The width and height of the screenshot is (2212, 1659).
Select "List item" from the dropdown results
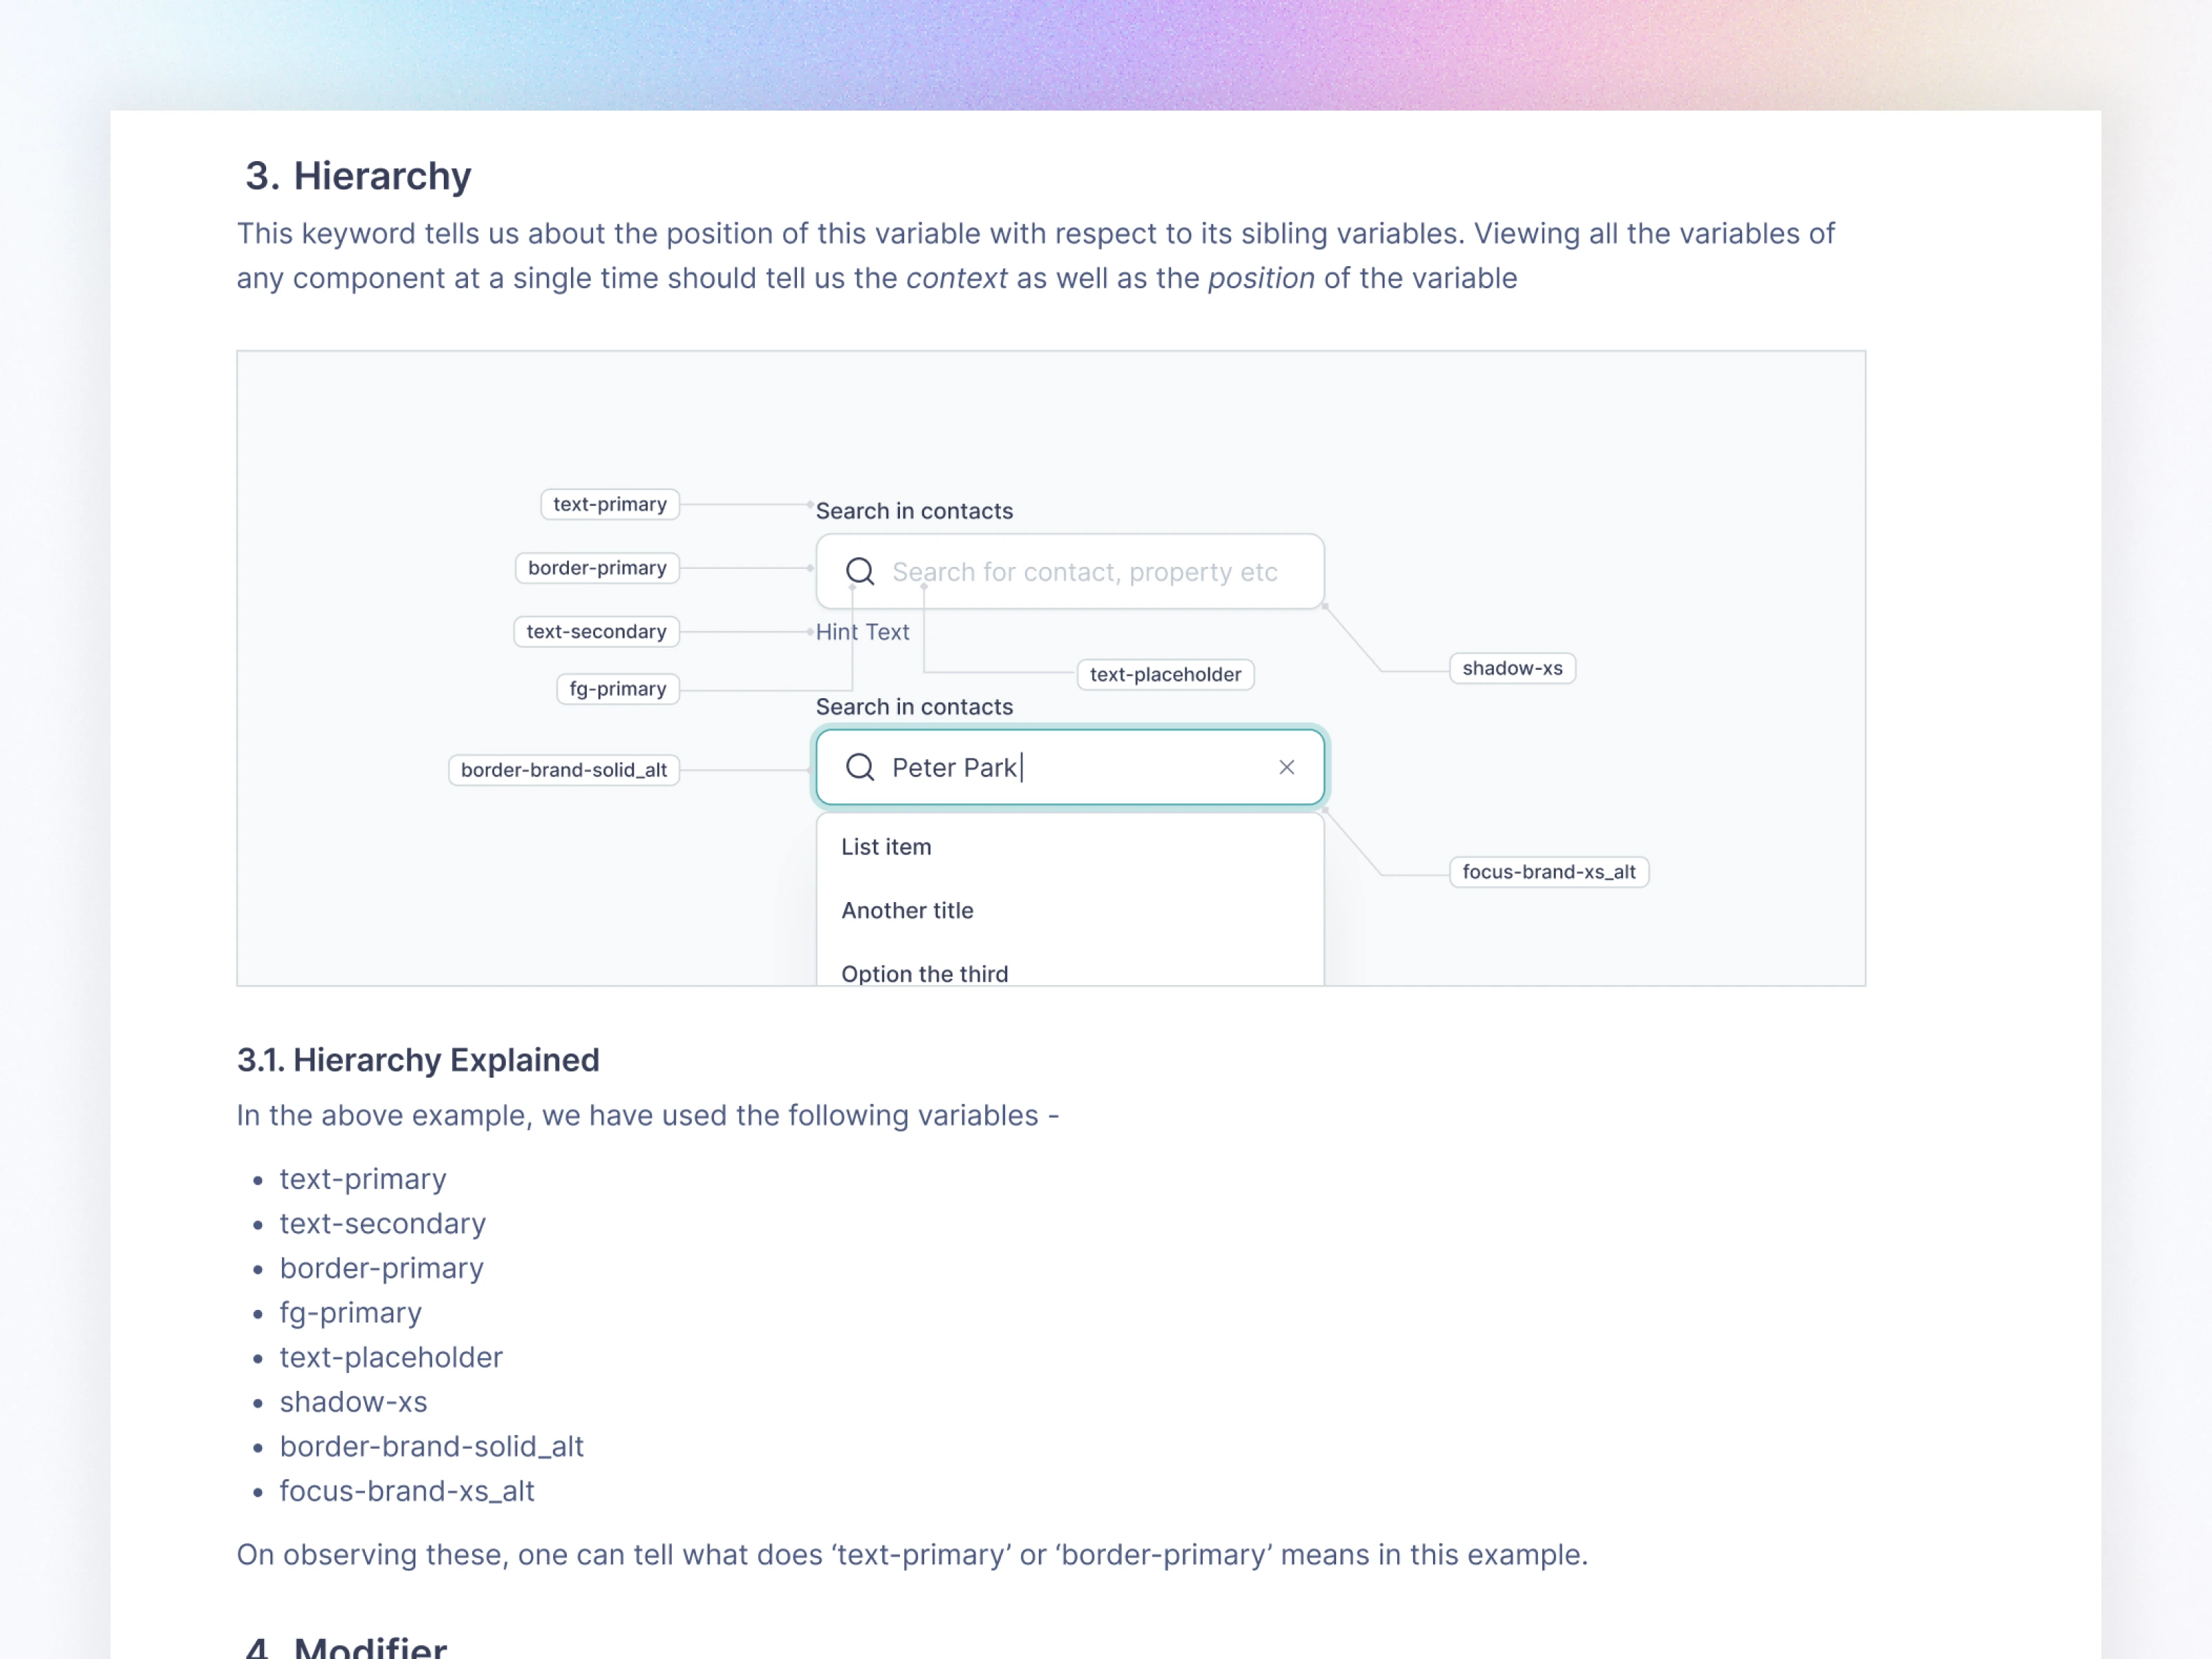[x=886, y=847]
